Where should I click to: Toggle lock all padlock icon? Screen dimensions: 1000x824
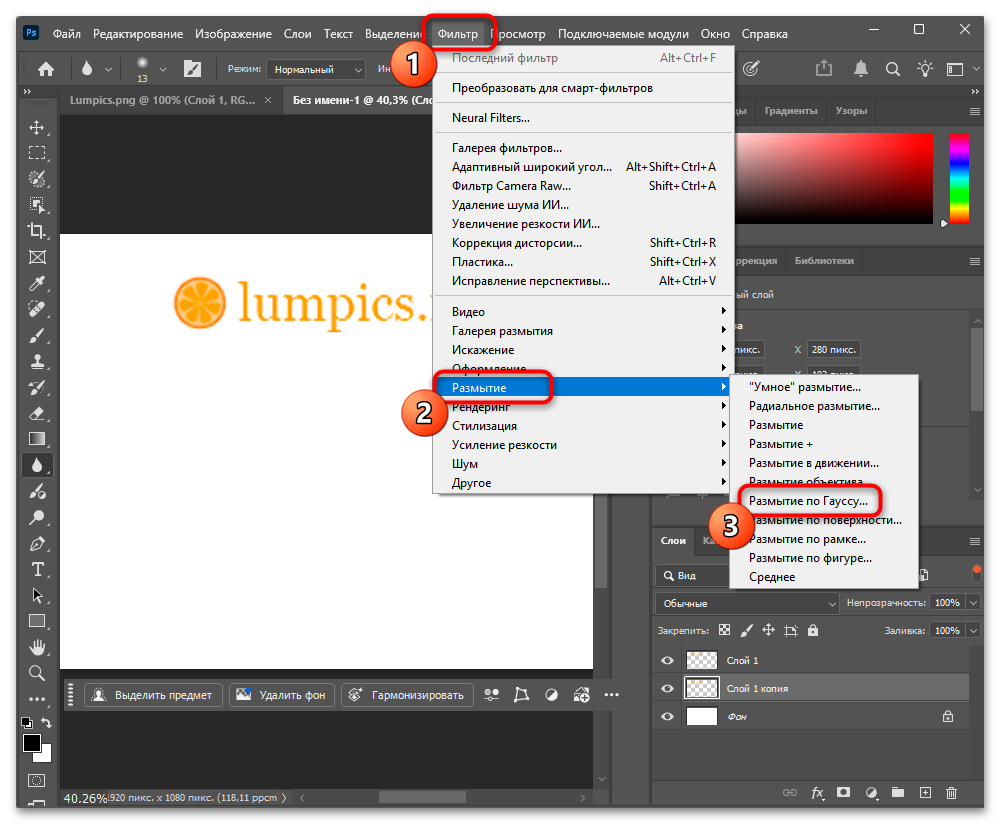point(812,630)
